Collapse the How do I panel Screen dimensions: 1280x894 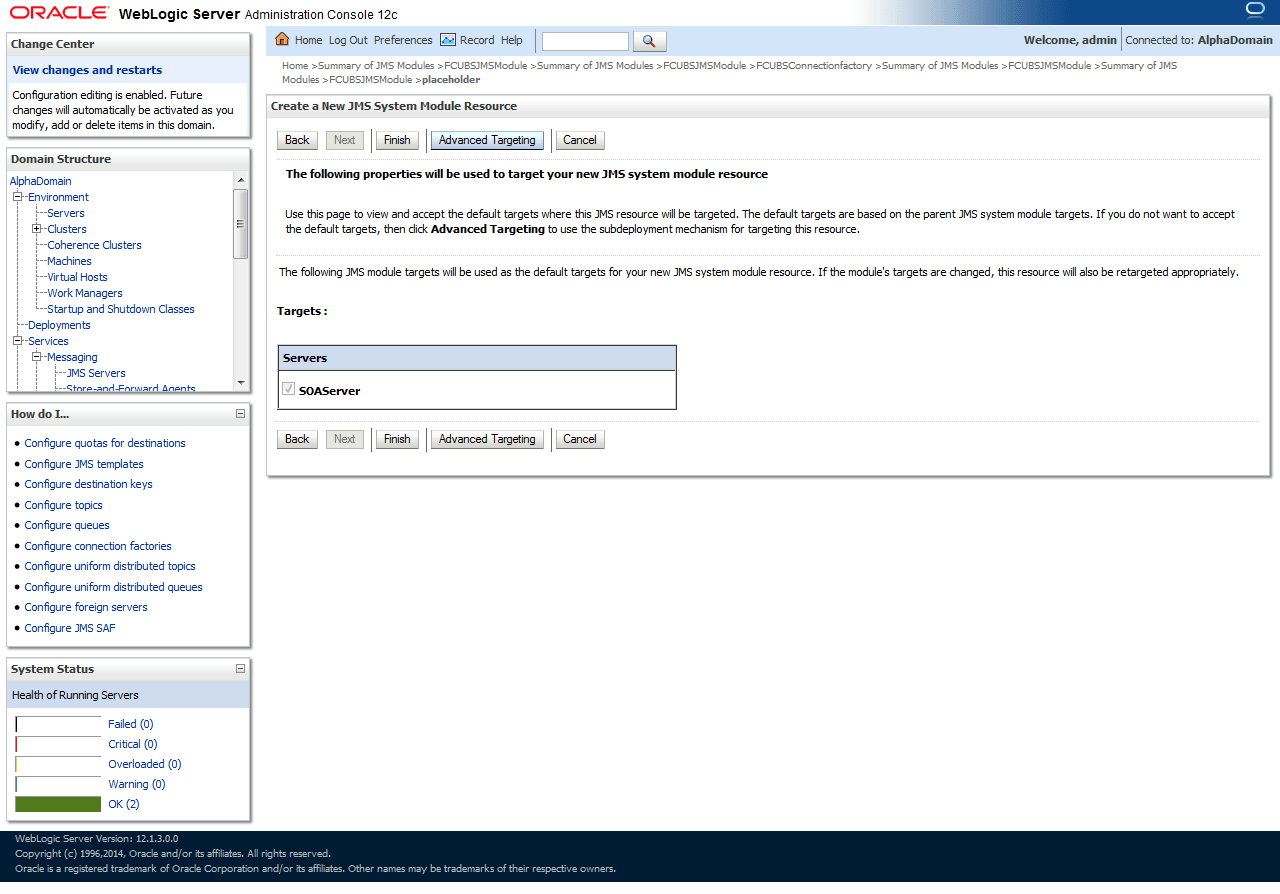[x=240, y=413]
